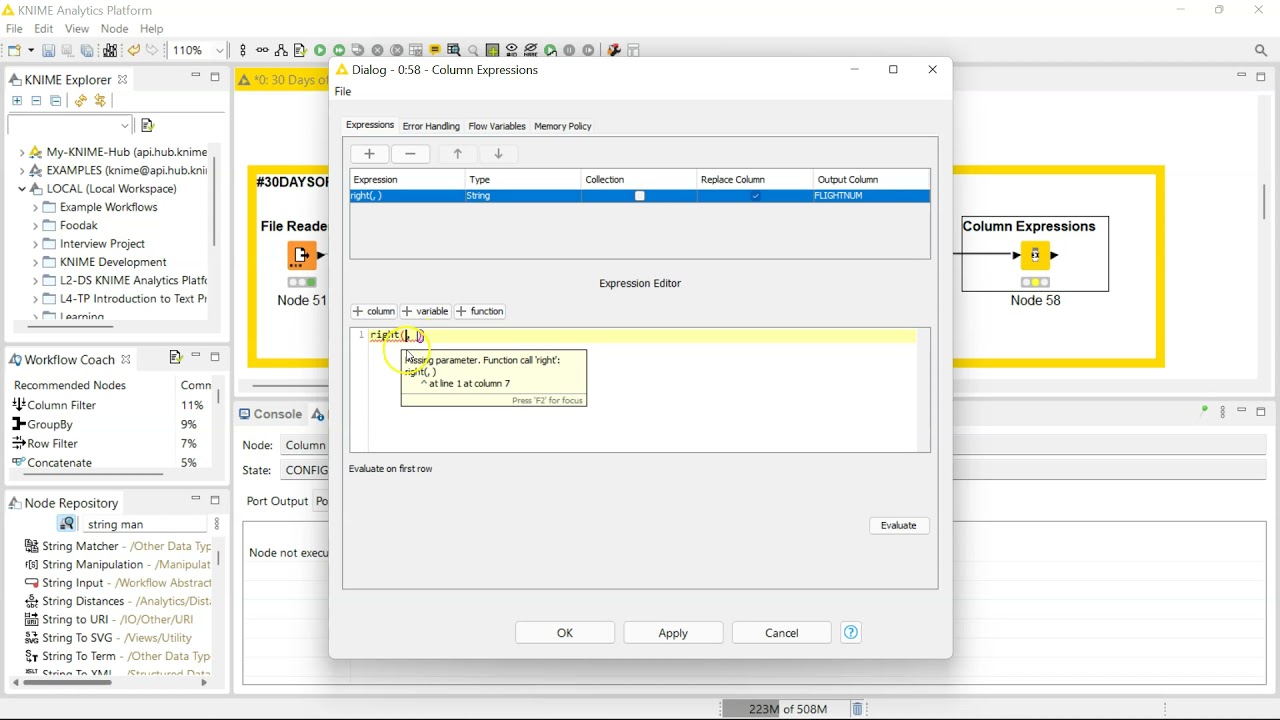Screen dimensions: 1280x720
Task: Select String to URI in Node Repository
Action: click(108, 619)
